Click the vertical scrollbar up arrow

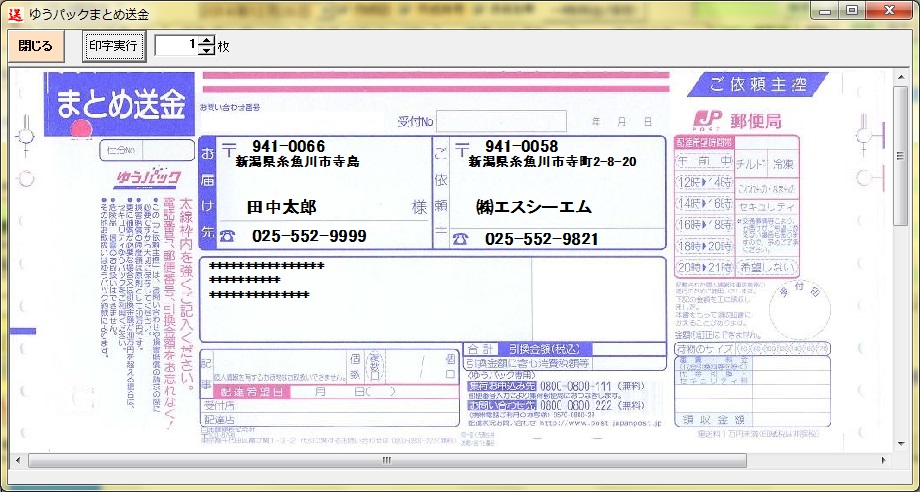(901, 77)
